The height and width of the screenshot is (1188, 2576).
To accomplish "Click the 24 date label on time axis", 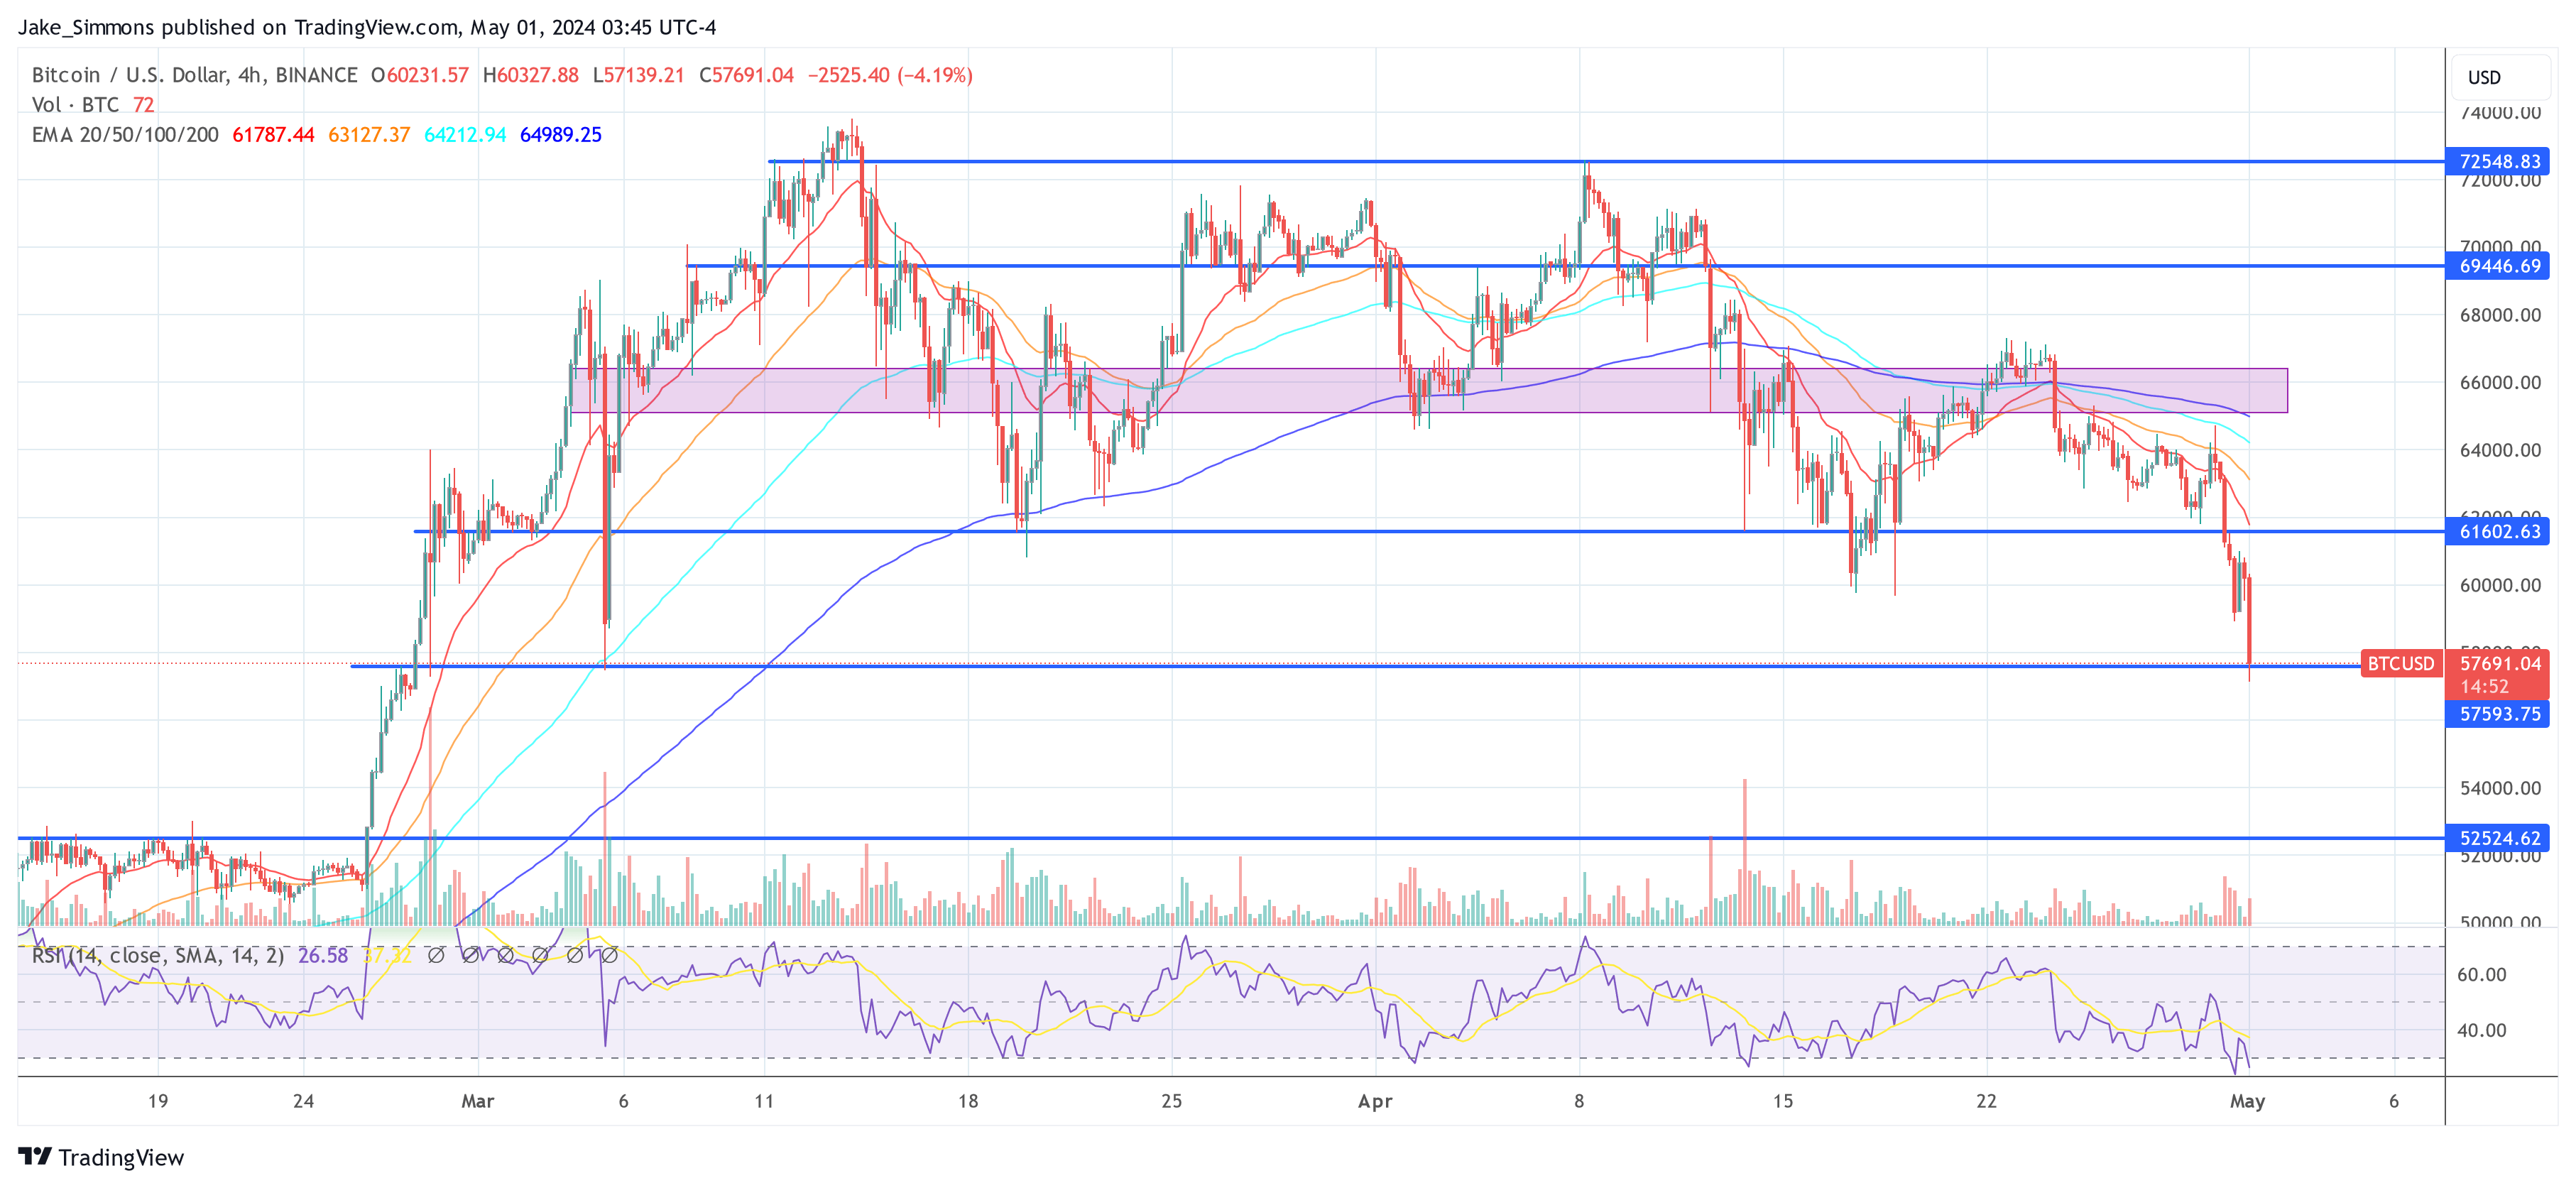I will click(304, 1101).
